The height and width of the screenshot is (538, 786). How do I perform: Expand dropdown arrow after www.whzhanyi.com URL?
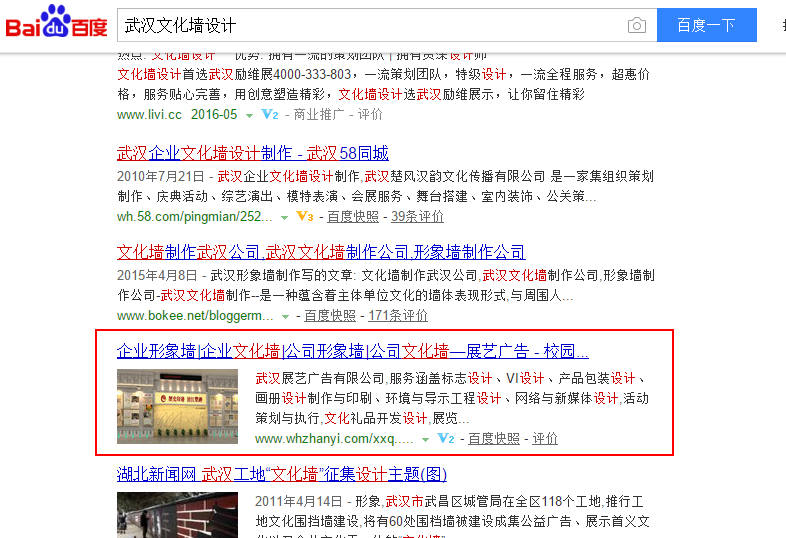click(426, 439)
